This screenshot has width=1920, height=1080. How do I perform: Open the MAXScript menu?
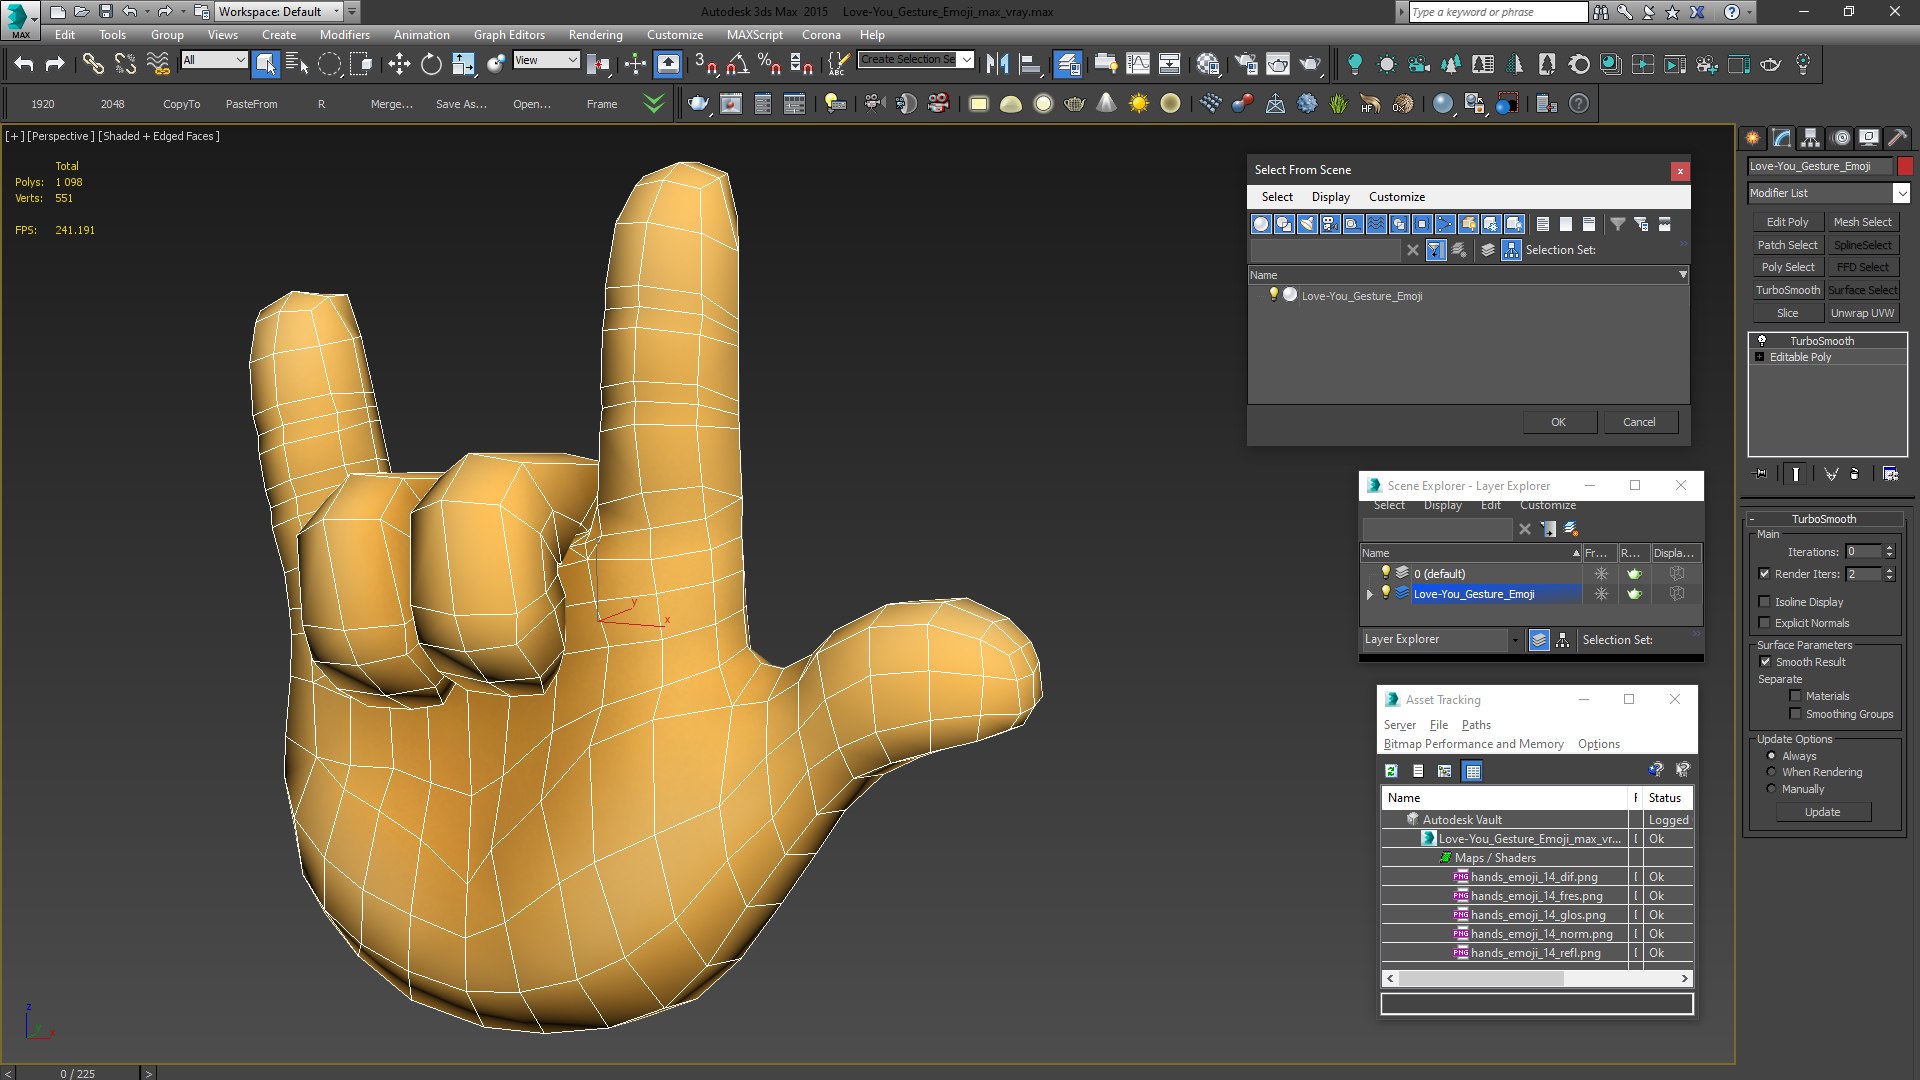pyautogui.click(x=754, y=34)
